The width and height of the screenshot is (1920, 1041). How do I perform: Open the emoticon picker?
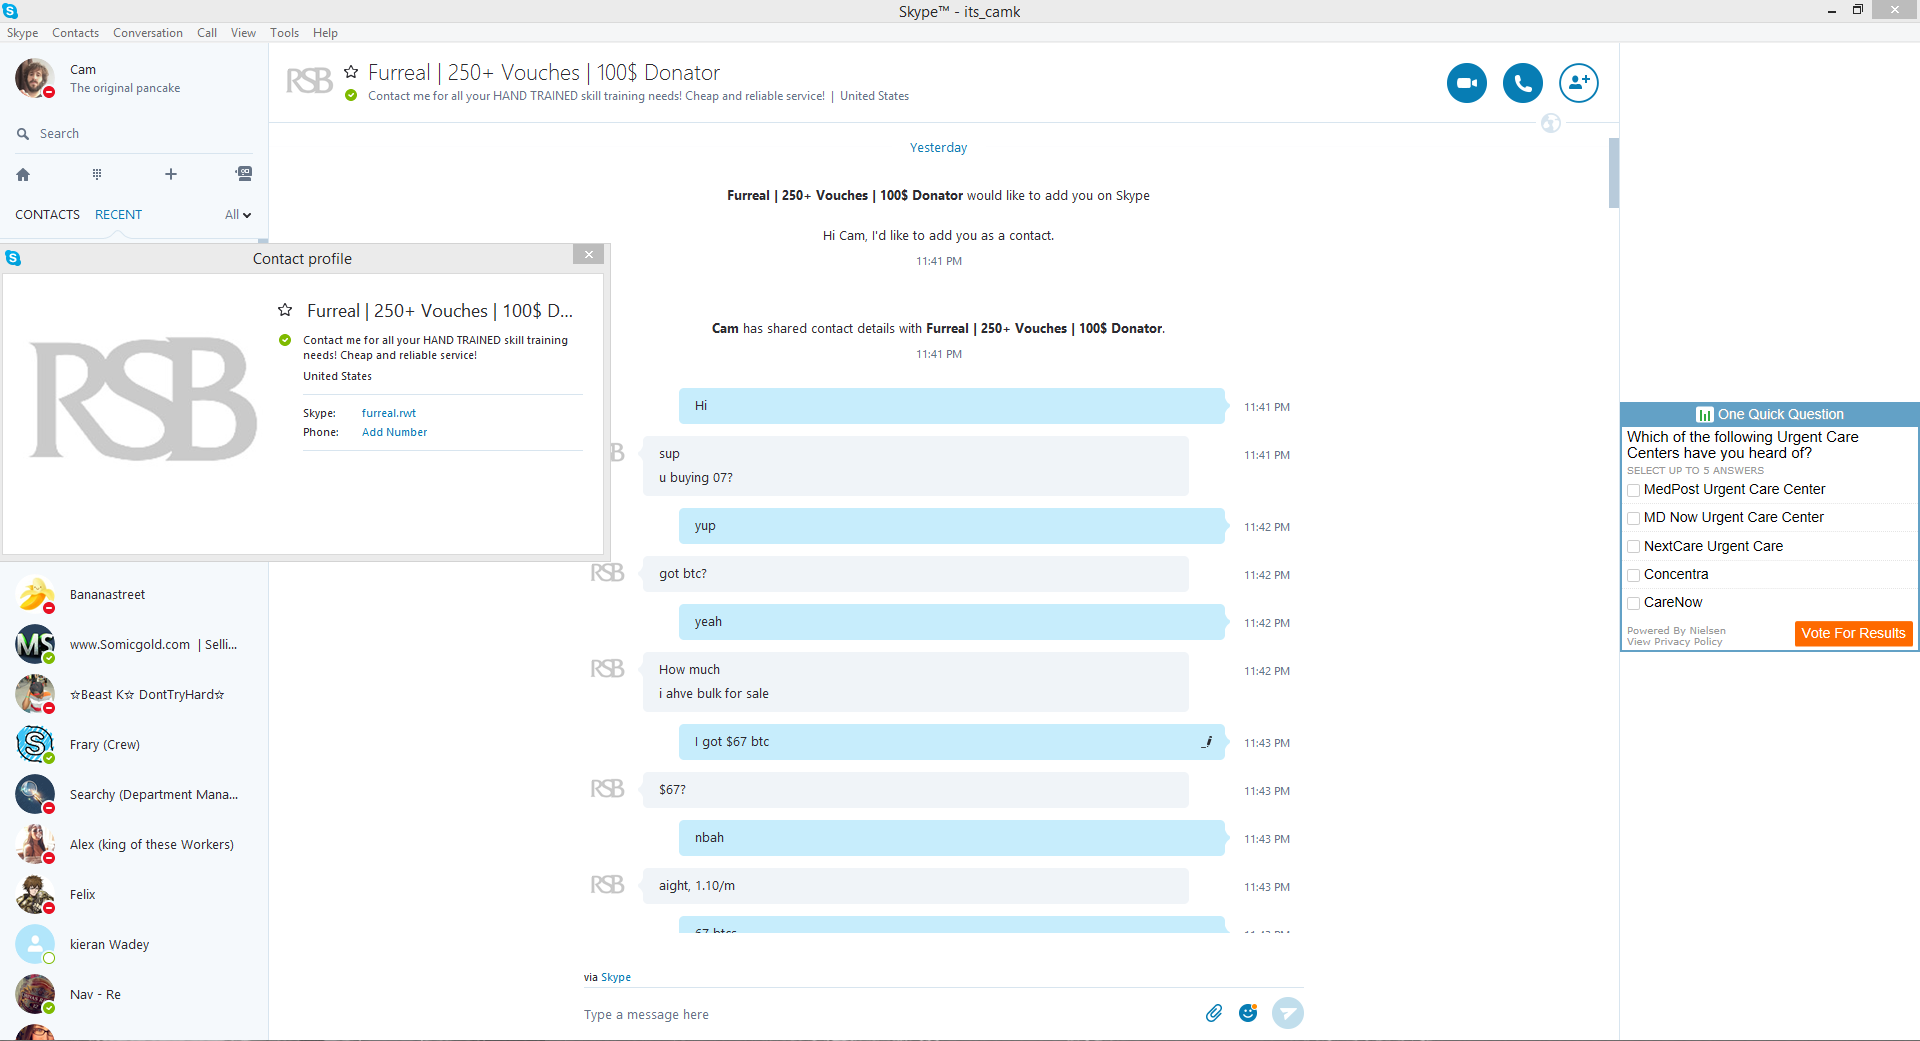point(1248,1013)
